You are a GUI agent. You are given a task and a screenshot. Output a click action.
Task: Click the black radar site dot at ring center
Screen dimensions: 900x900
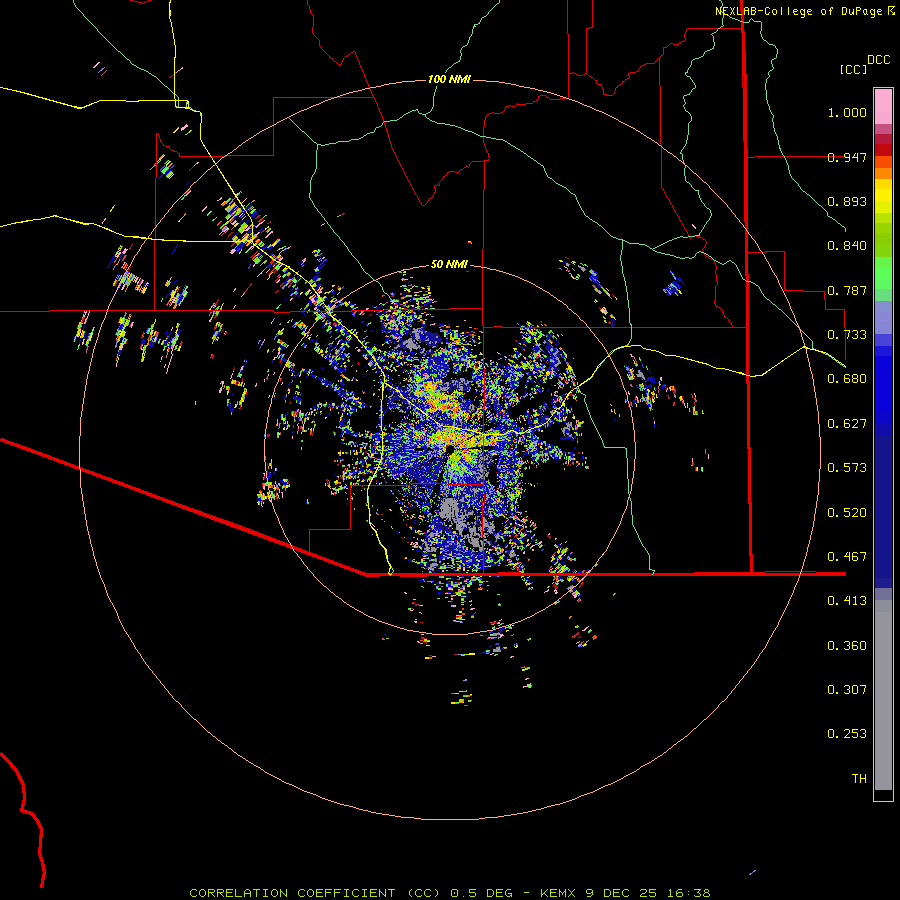(x=449, y=448)
